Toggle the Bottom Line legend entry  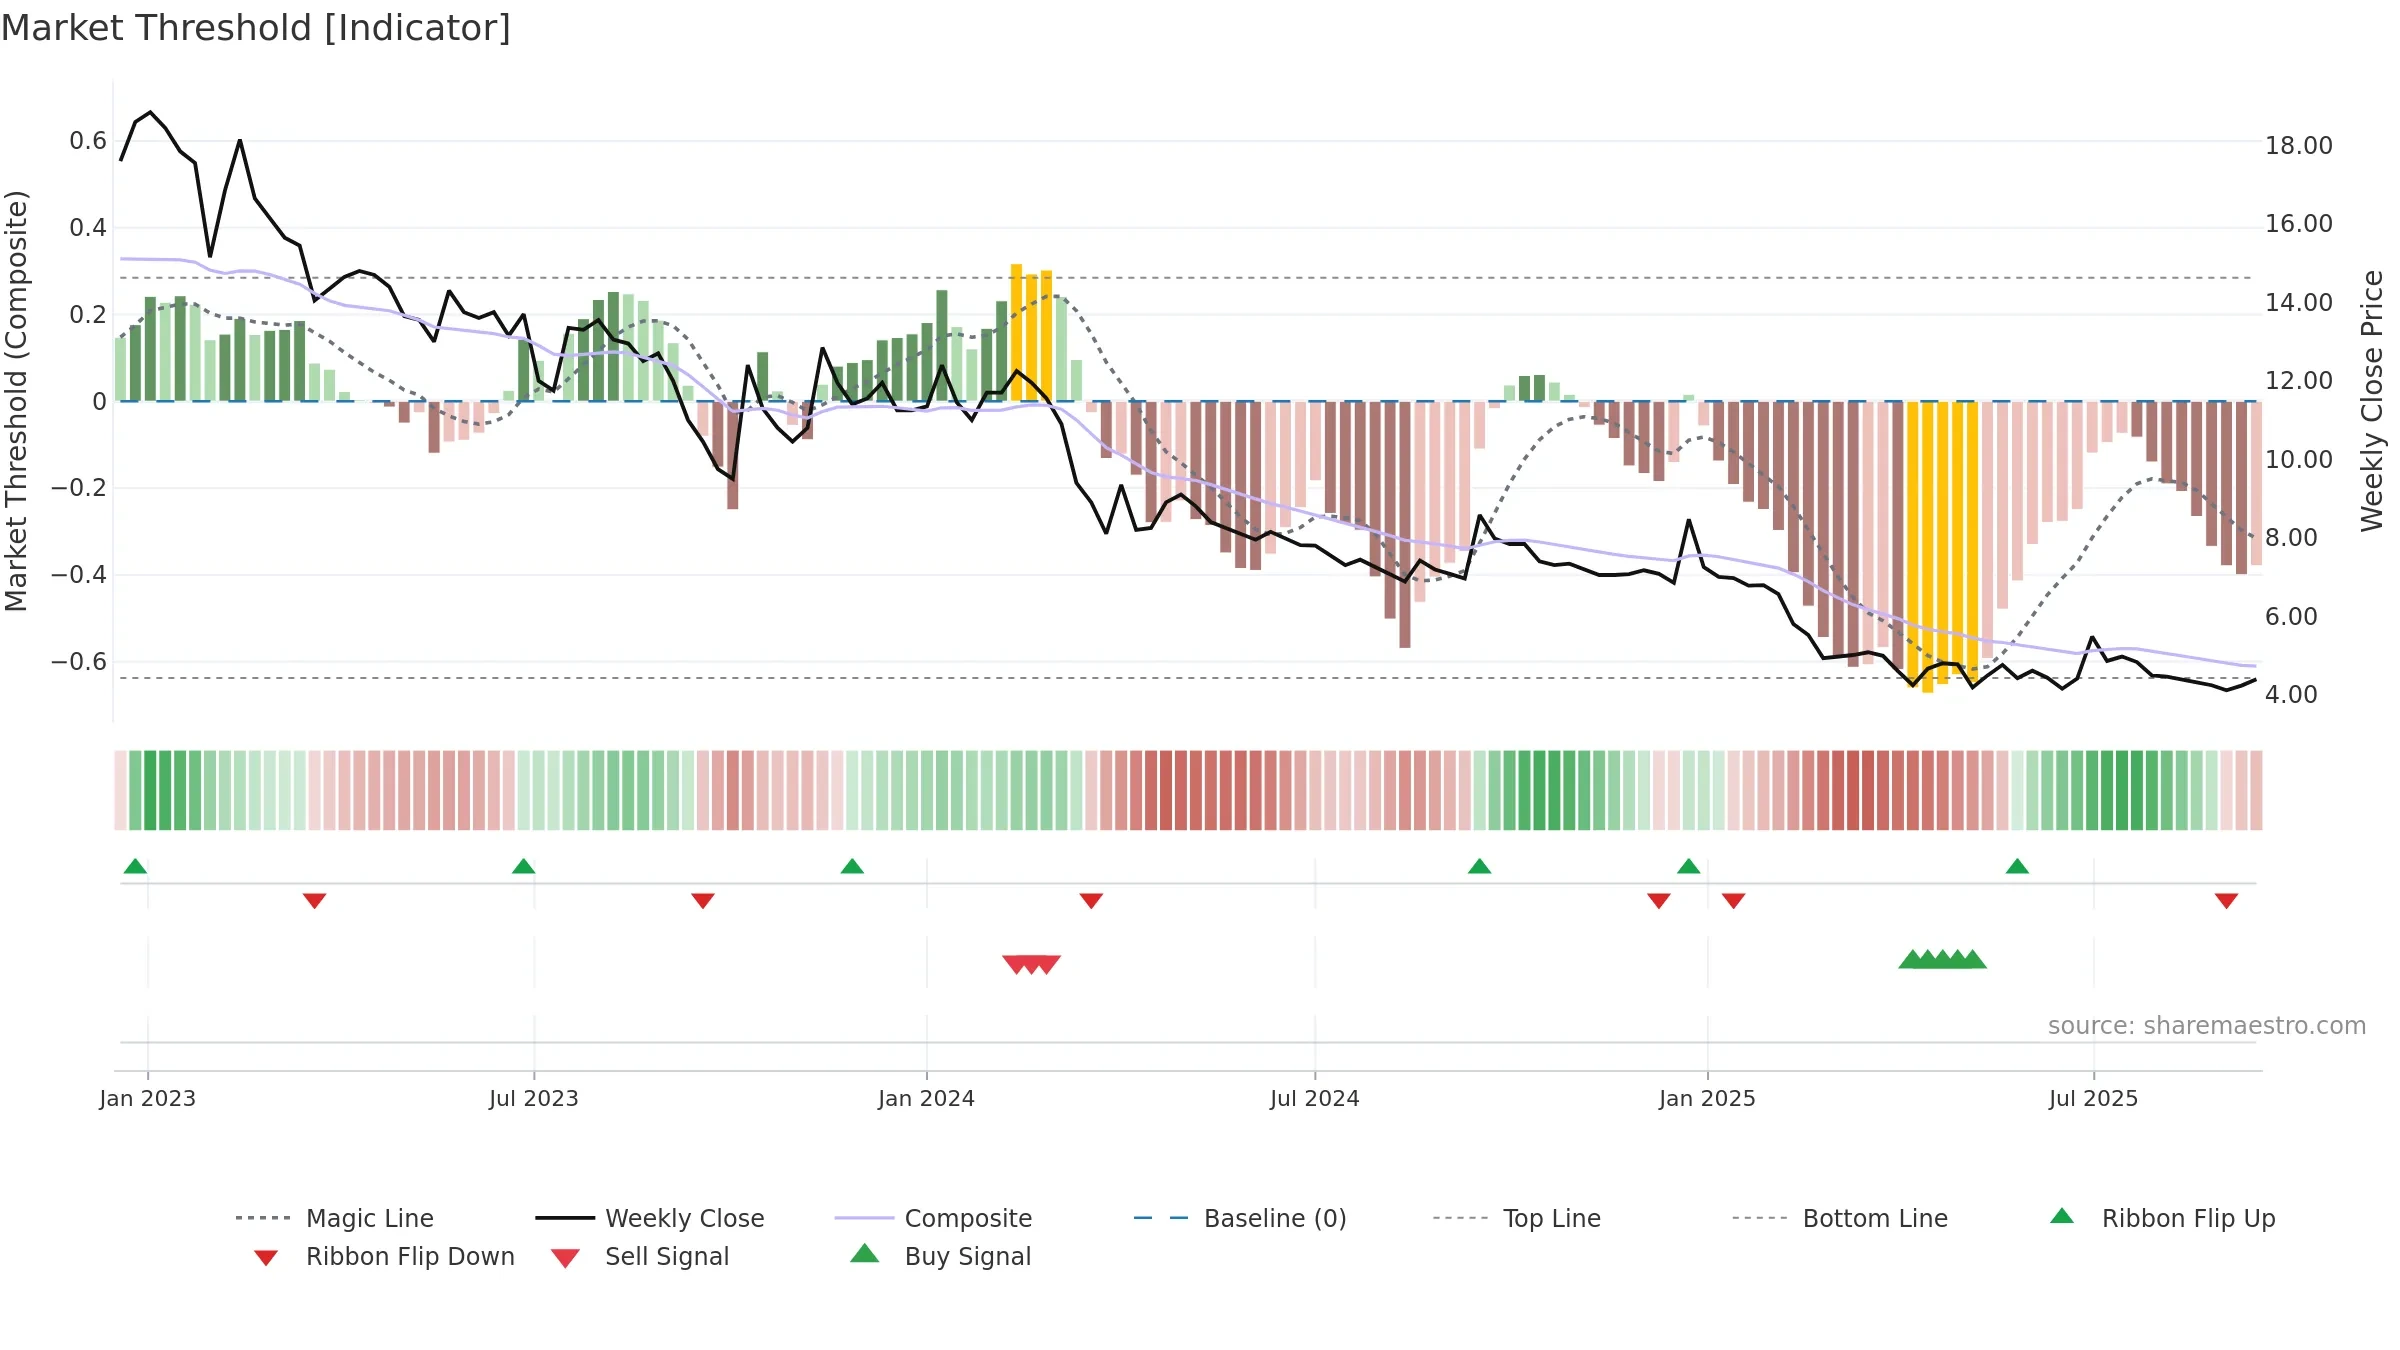coord(1840,1218)
